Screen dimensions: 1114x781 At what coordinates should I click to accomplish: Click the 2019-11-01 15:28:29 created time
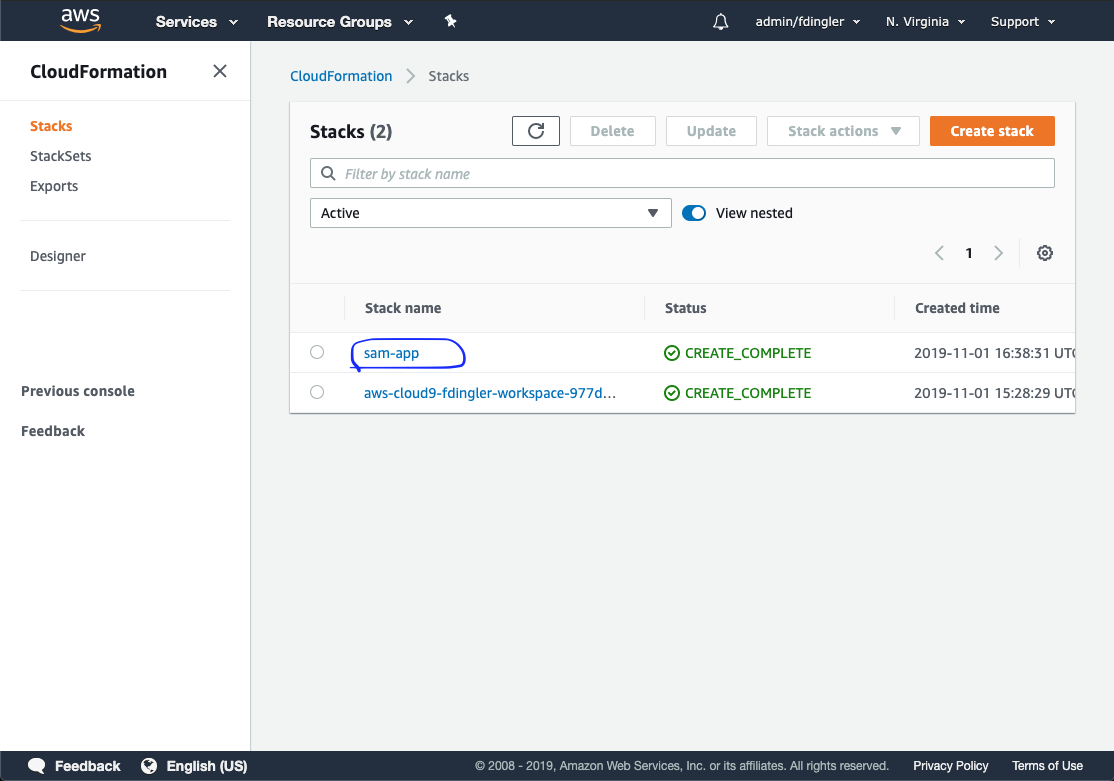point(995,393)
